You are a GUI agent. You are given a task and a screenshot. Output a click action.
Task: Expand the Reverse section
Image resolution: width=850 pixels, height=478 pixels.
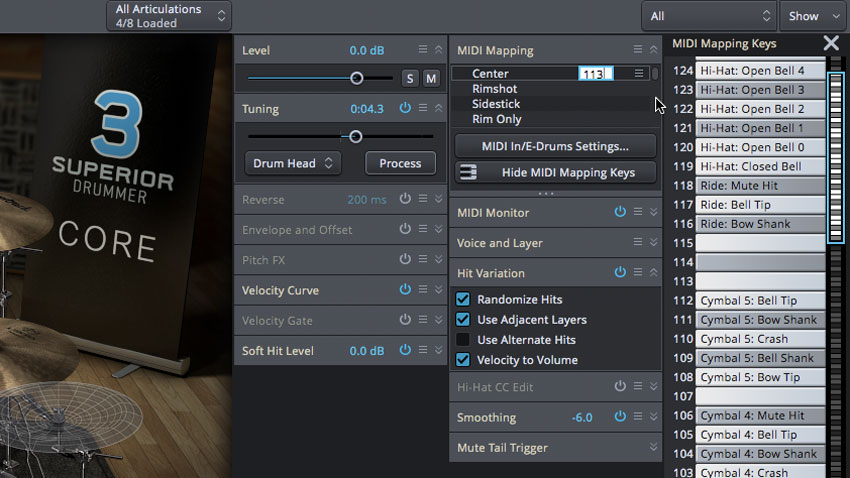pyautogui.click(x=439, y=199)
